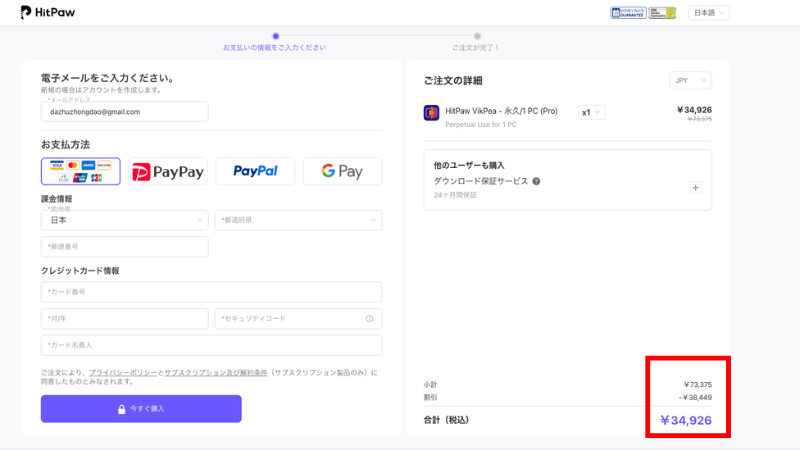800x450 pixels.
Task: Click the ¥34,926 total amount
Action: (x=686, y=420)
